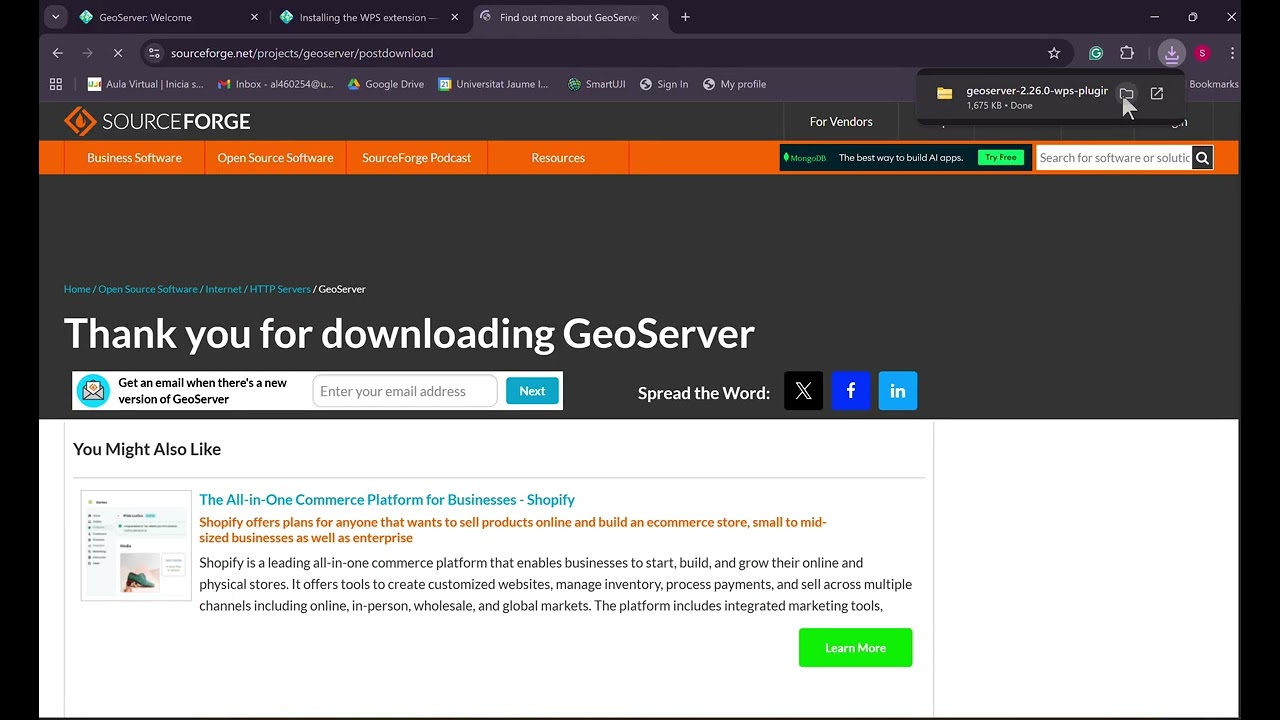
Task: Click the search magnifier button
Action: click(1202, 158)
